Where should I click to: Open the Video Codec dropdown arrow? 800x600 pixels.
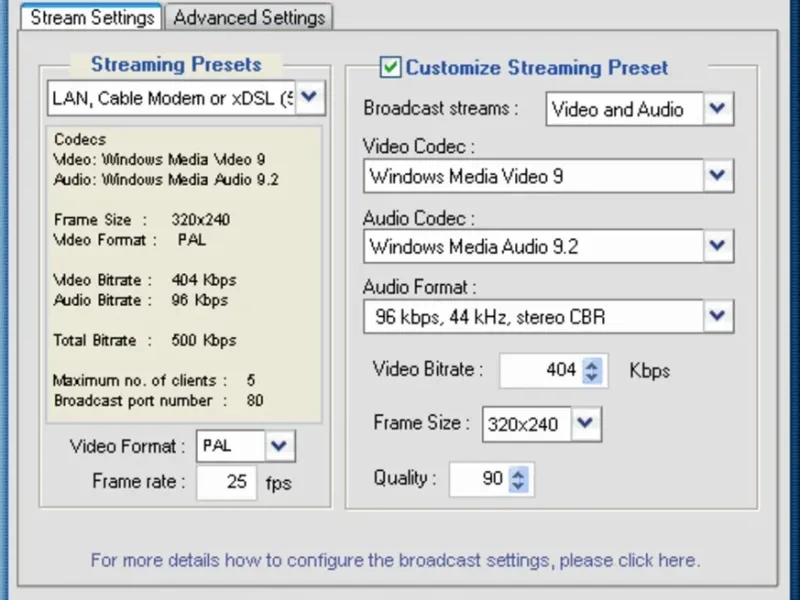pyautogui.click(x=718, y=177)
